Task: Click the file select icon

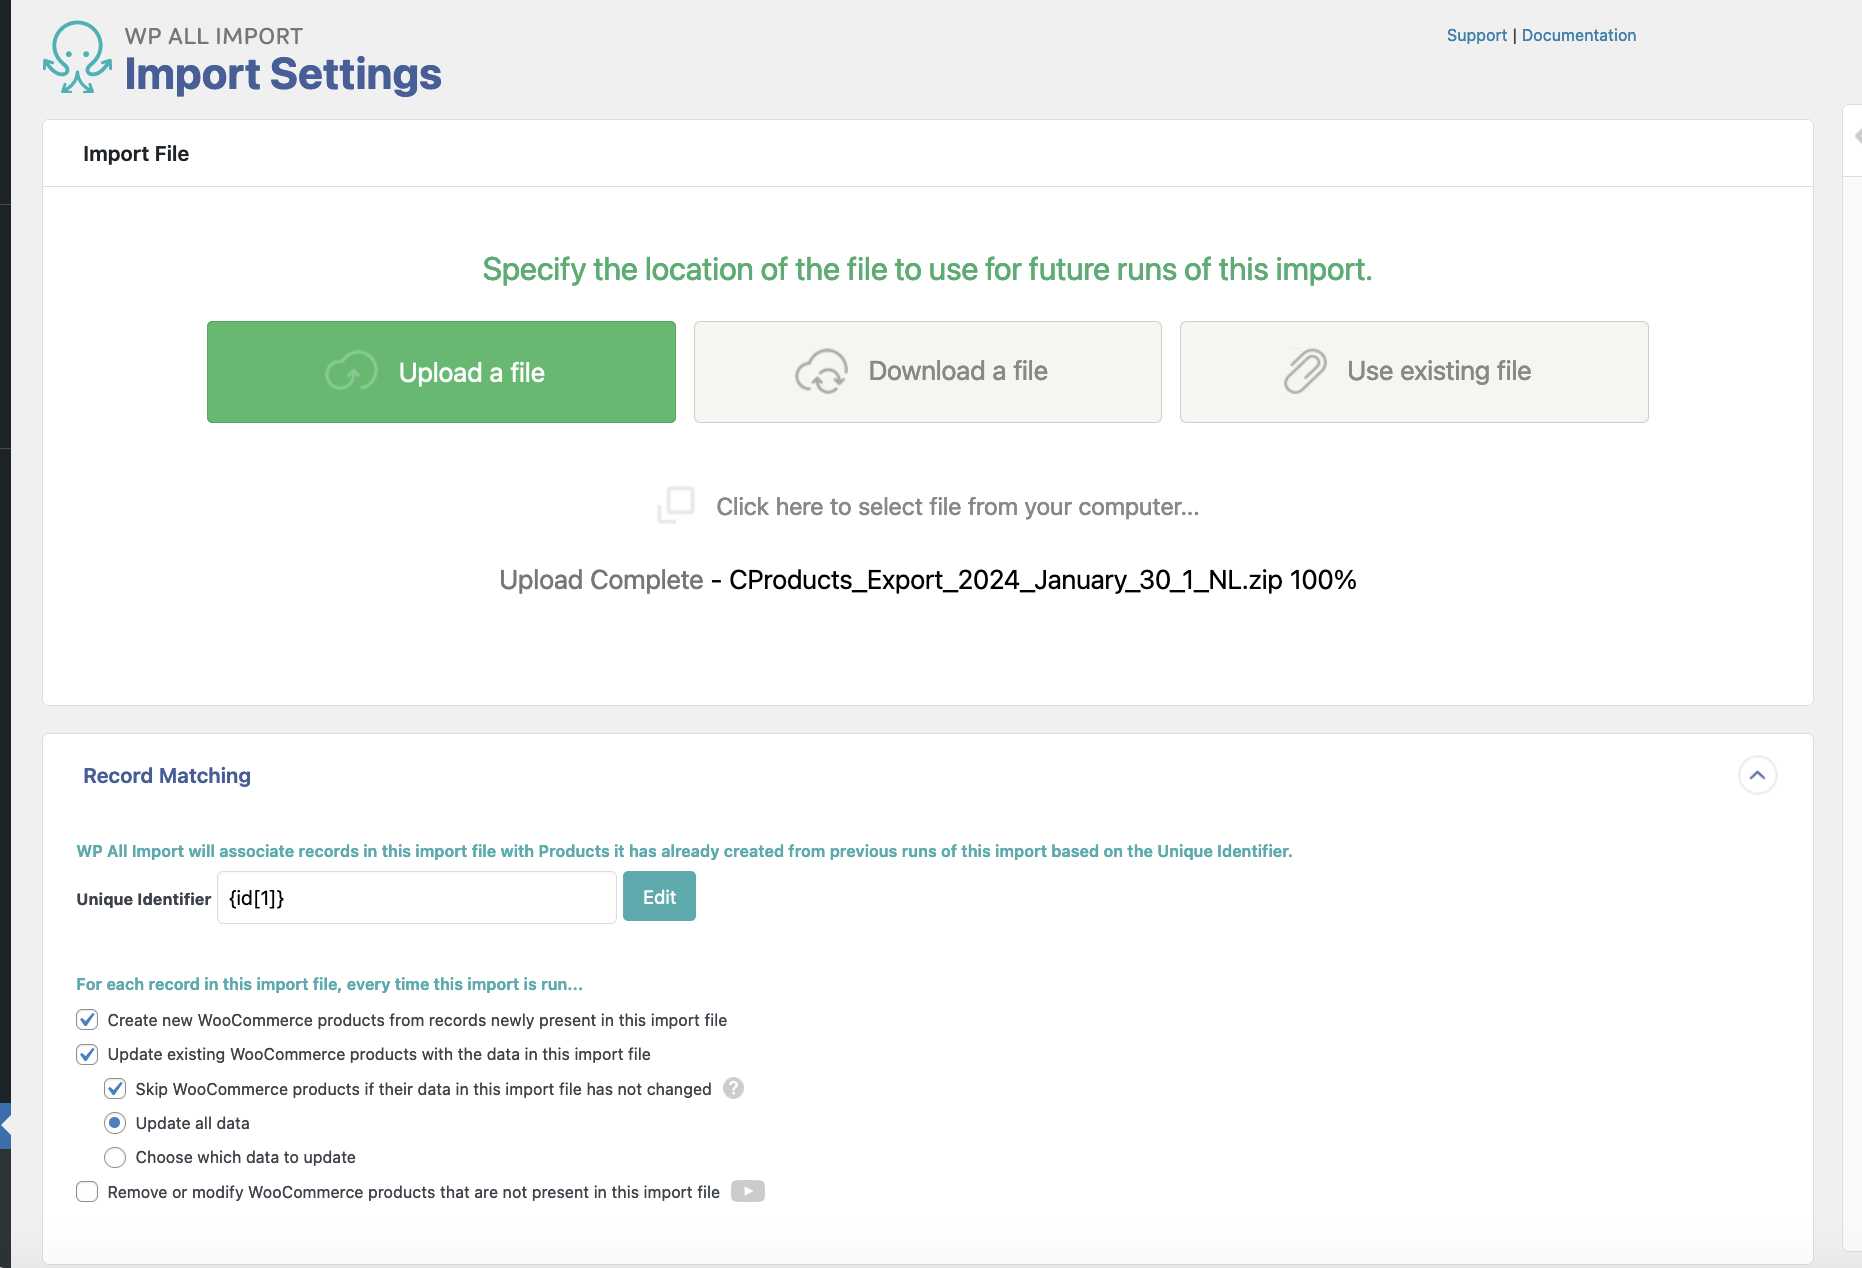Action: point(676,505)
